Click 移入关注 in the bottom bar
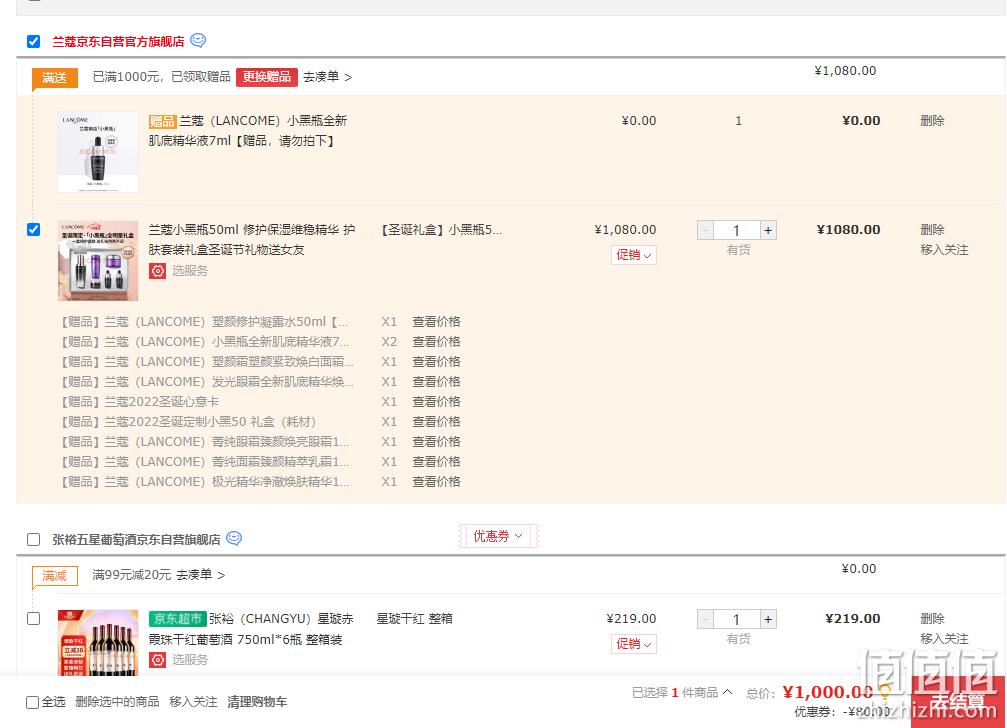Image resolution: width=1007 pixels, height=728 pixels. tap(193, 702)
